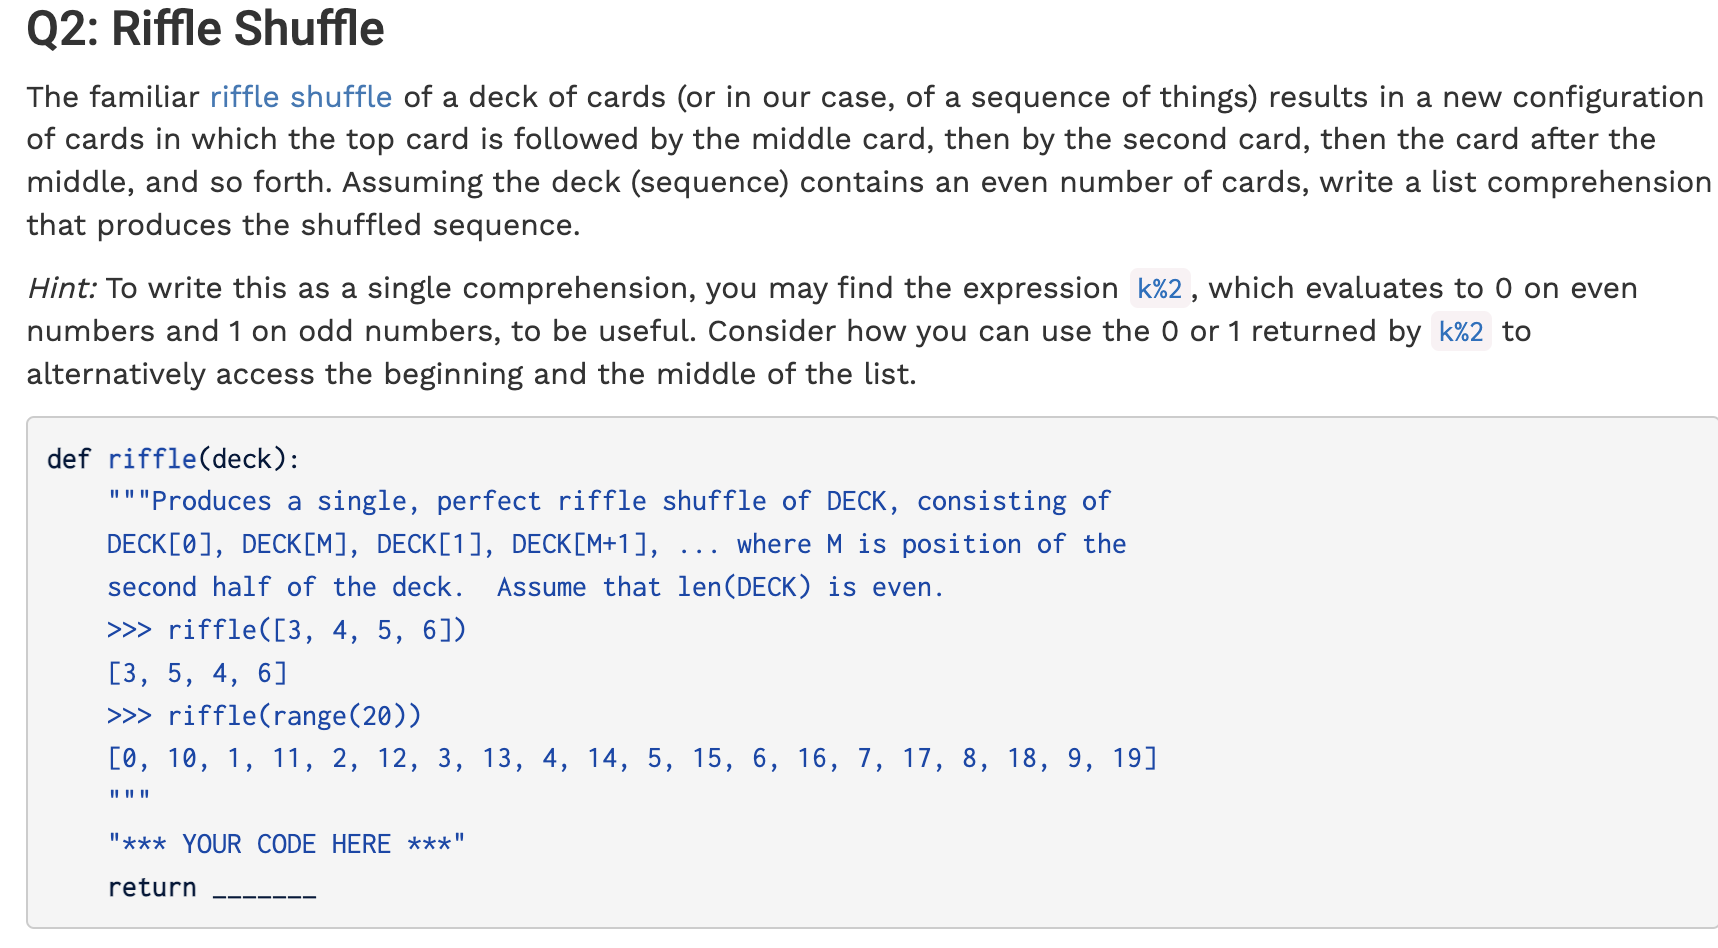The width and height of the screenshot is (1718, 948).
Task: Open the riffle shuffle hyperlink
Action: [300, 97]
